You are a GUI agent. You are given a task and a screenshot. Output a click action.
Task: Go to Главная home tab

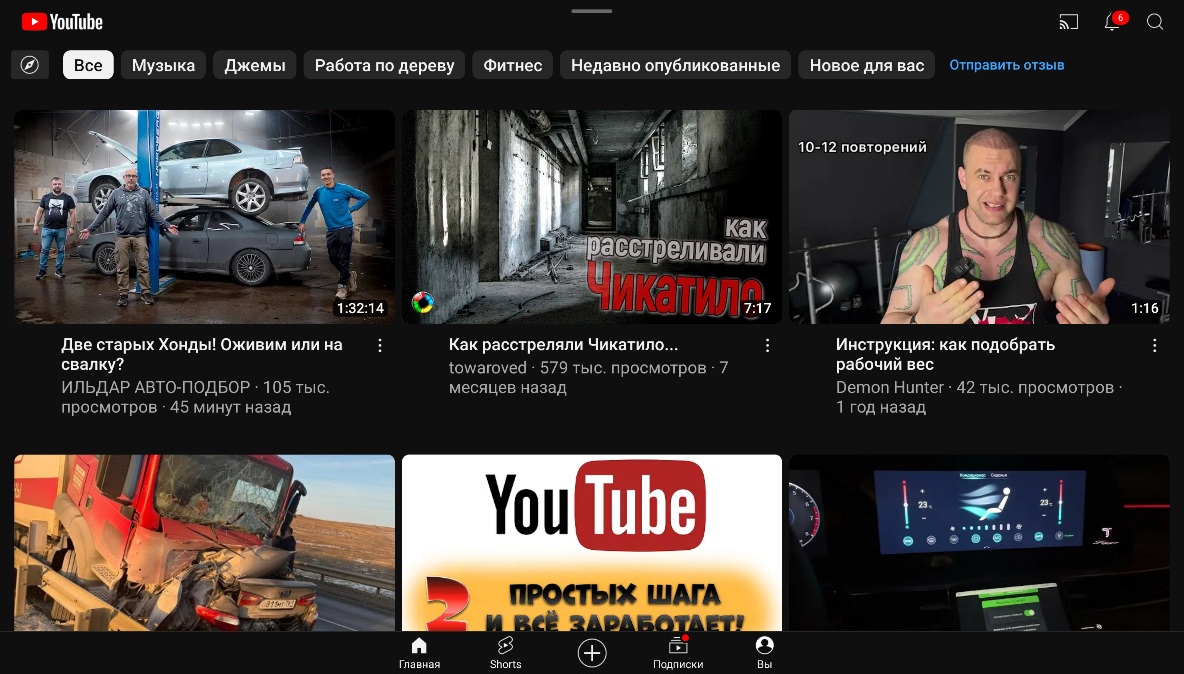(x=419, y=653)
